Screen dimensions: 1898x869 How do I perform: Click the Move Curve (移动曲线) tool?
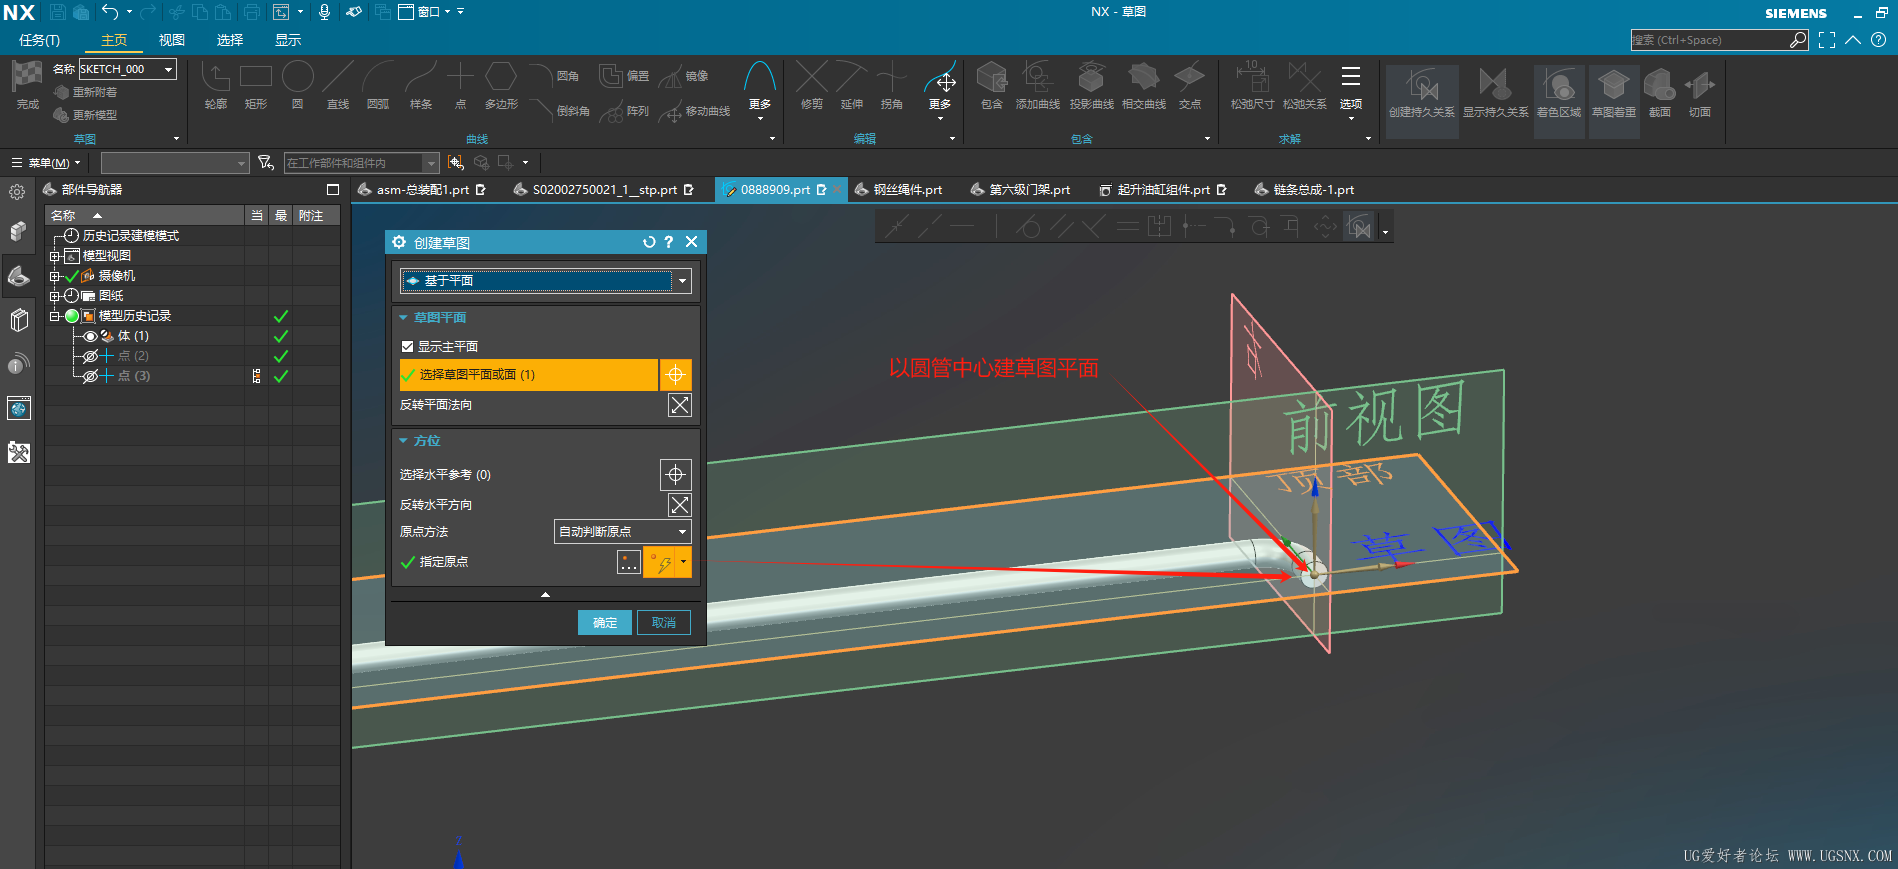pyautogui.click(x=694, y=111)
